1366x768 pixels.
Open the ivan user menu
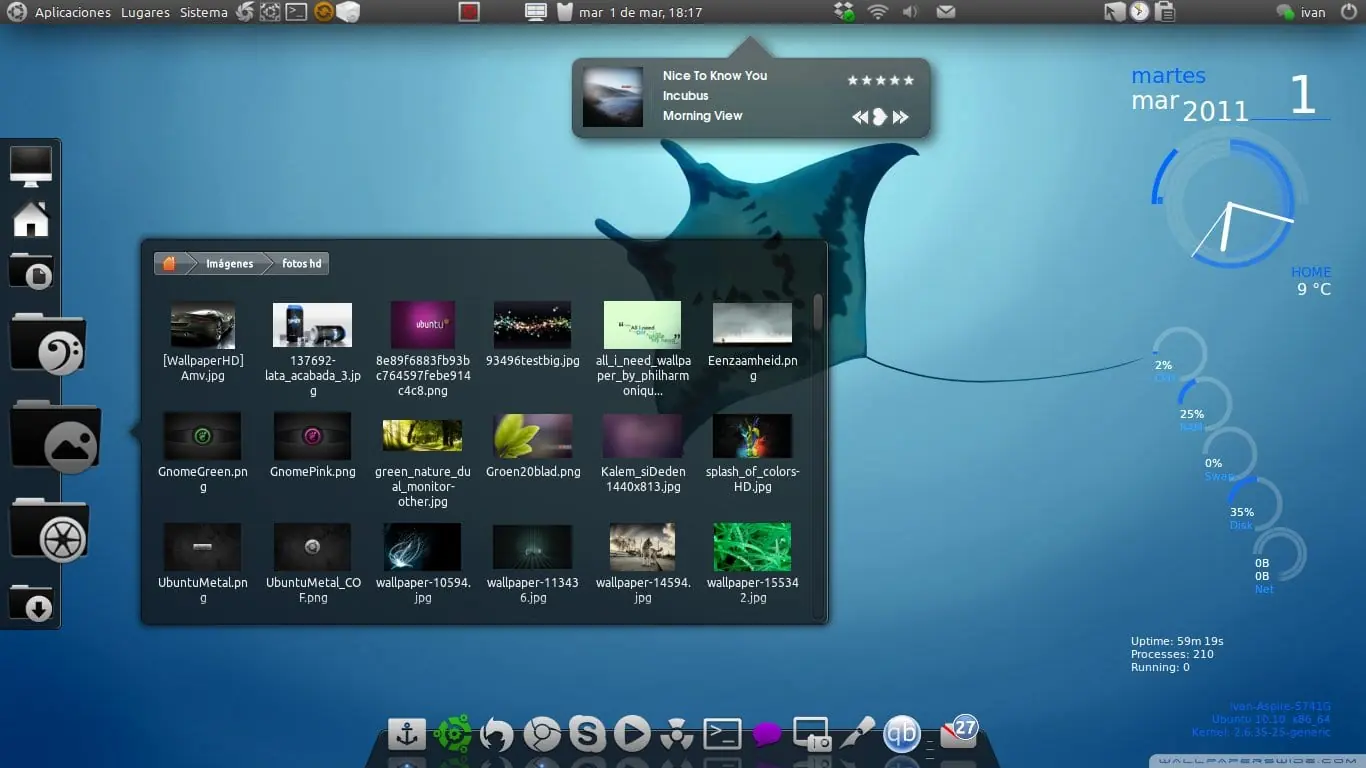coord(1301,13)
